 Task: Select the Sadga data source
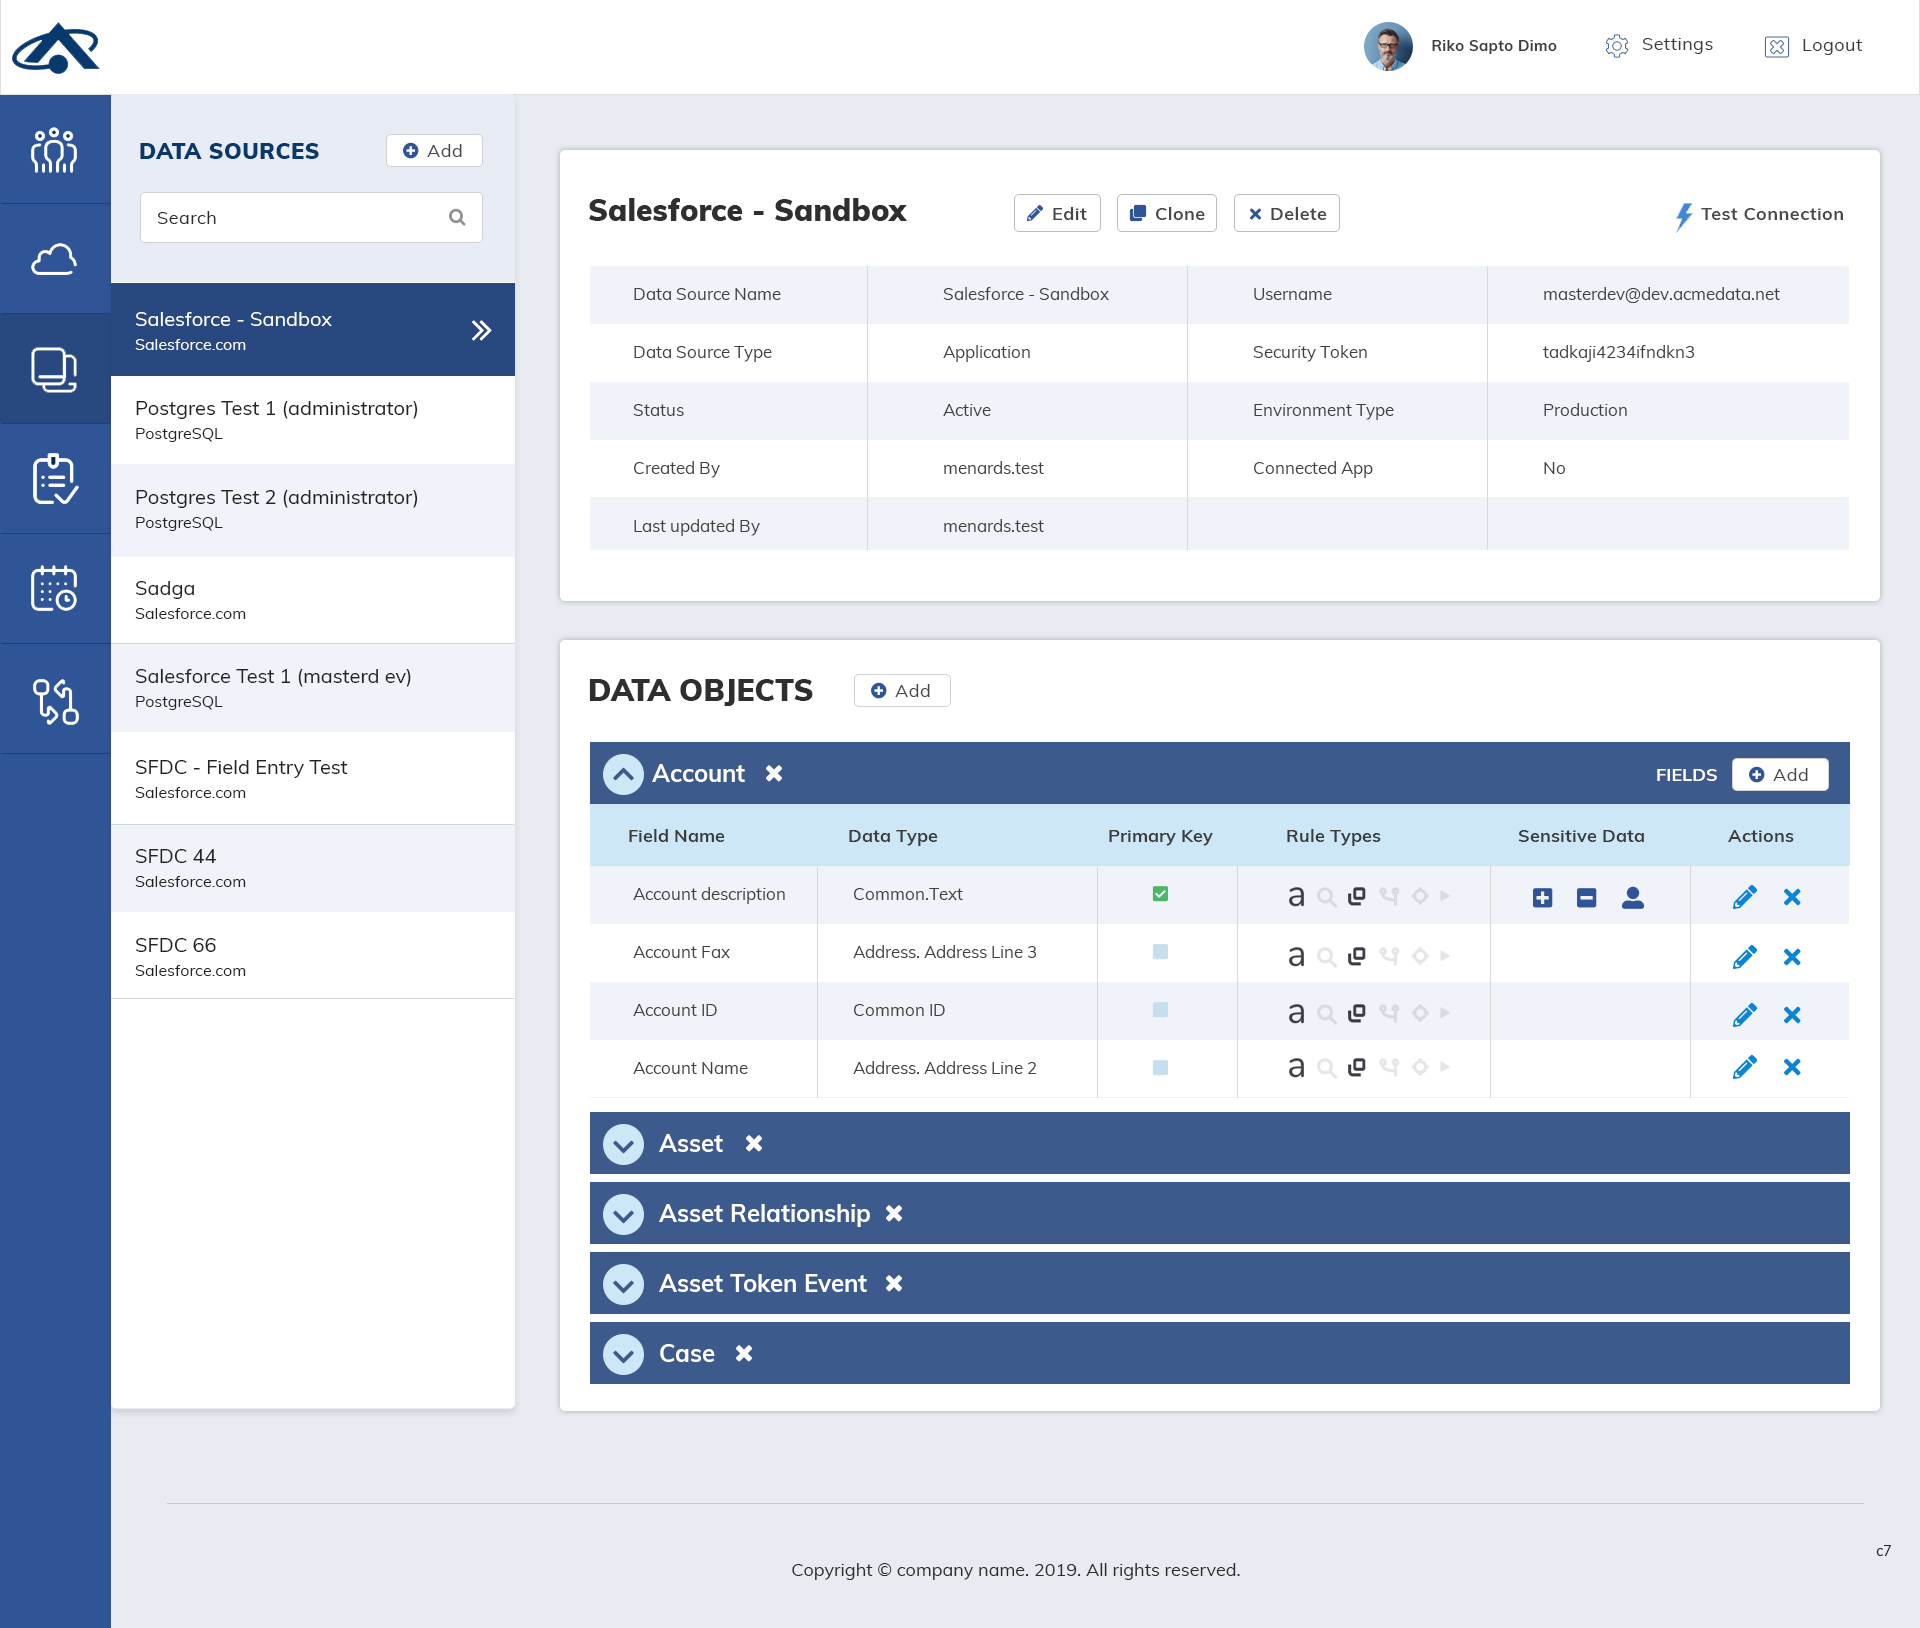pos(313,600)
